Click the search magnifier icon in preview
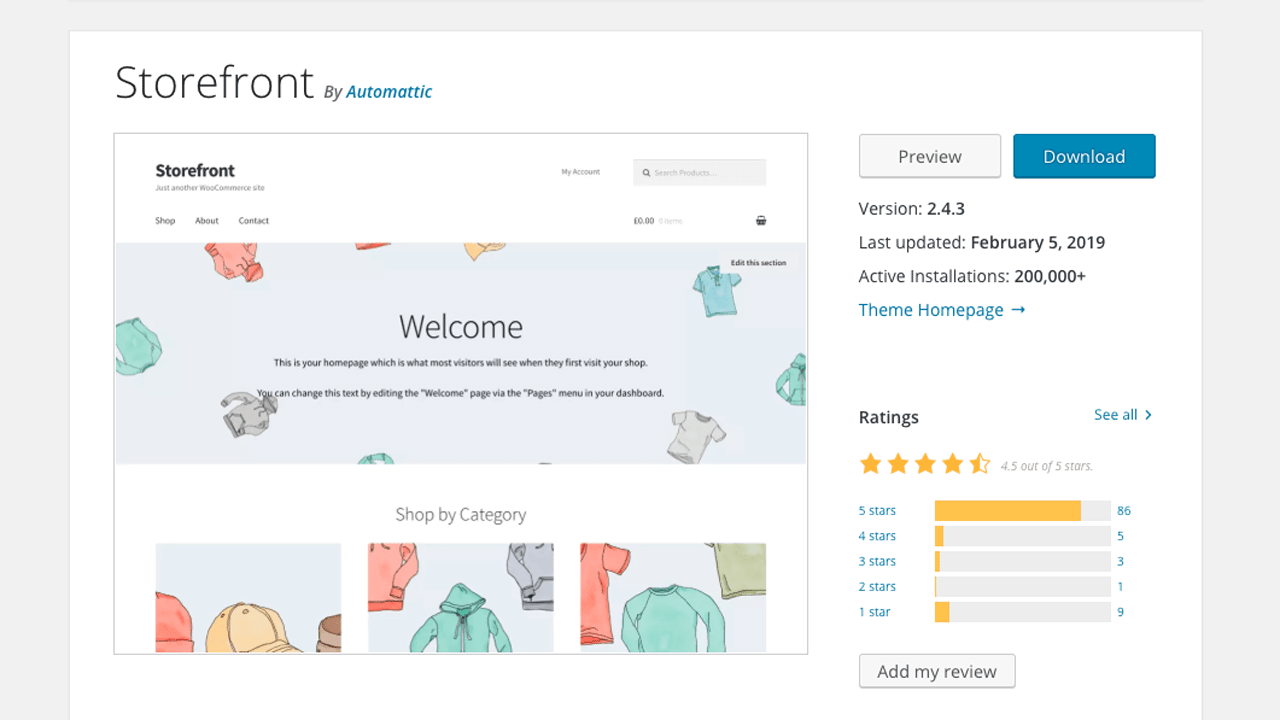1280x720 pixels. point(646,173)
